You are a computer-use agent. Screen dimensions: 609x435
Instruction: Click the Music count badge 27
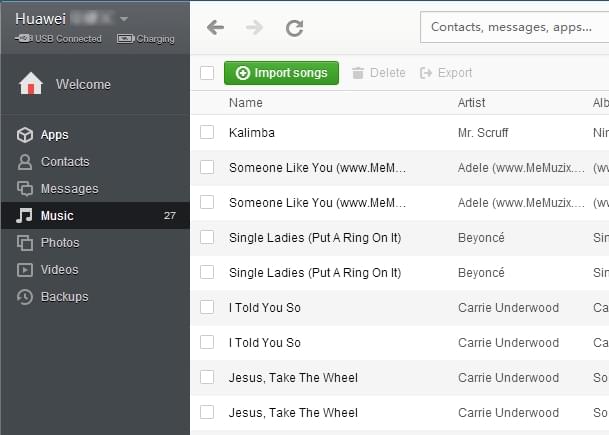point(170,216)
